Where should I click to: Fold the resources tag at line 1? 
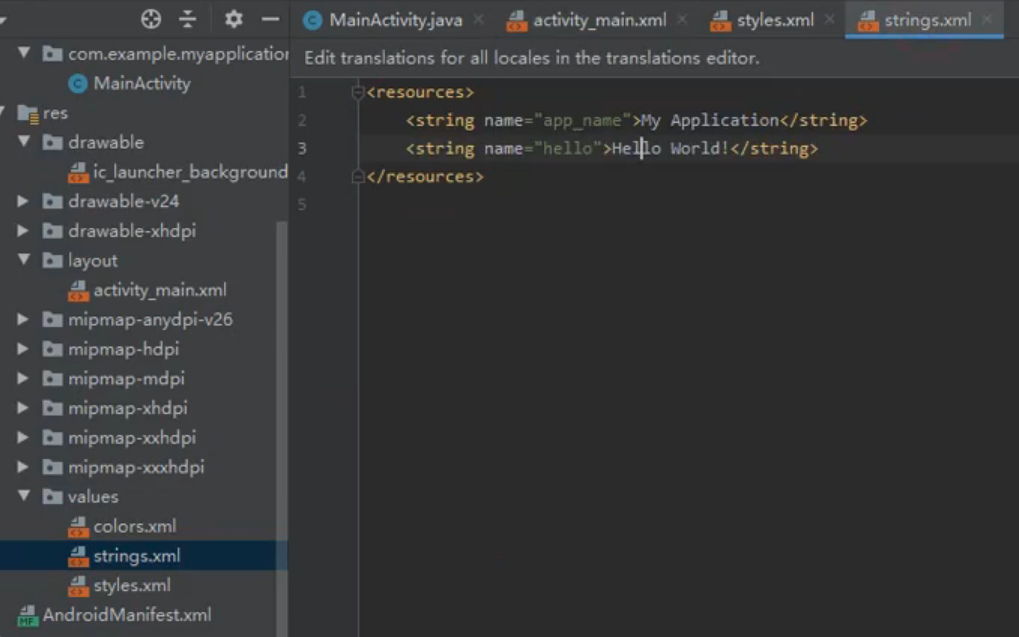pyautogui.click(x=357, y=92)
